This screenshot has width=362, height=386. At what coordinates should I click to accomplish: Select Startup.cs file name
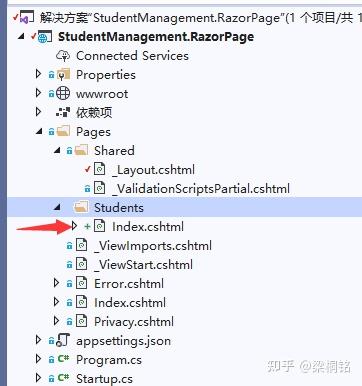coord(104,379)
